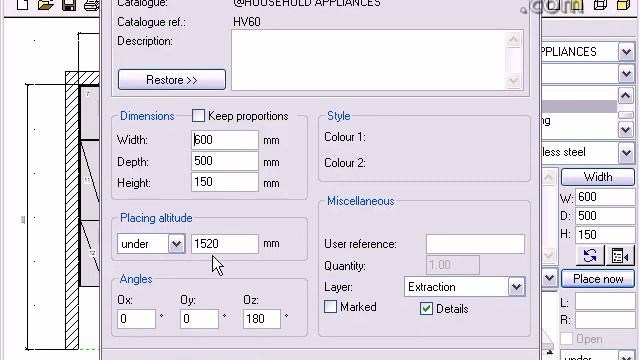Click the Ox angle field
The width and height of the screenshot is (640, 360).
click(x=136, y=319)
